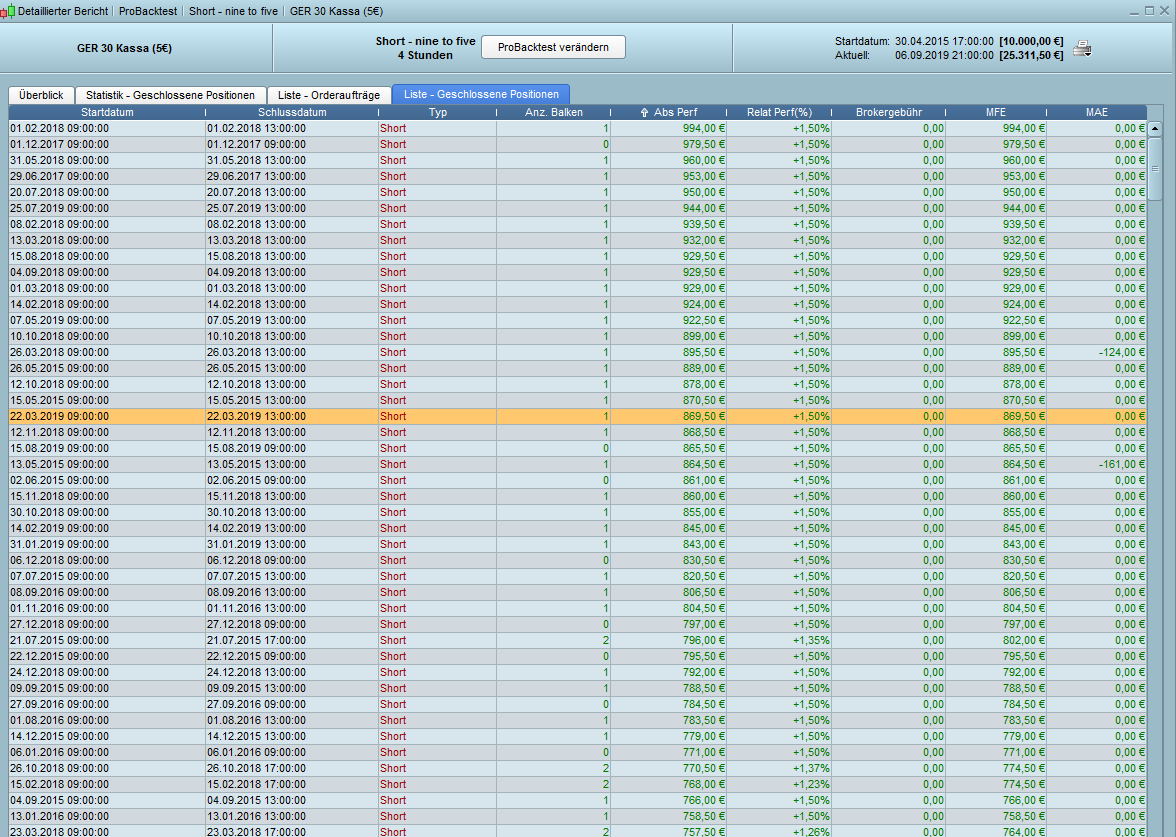Sort by the Brokergebühr column header
Viewport: 1176px width, 837px height.
[x=889, y=112]
